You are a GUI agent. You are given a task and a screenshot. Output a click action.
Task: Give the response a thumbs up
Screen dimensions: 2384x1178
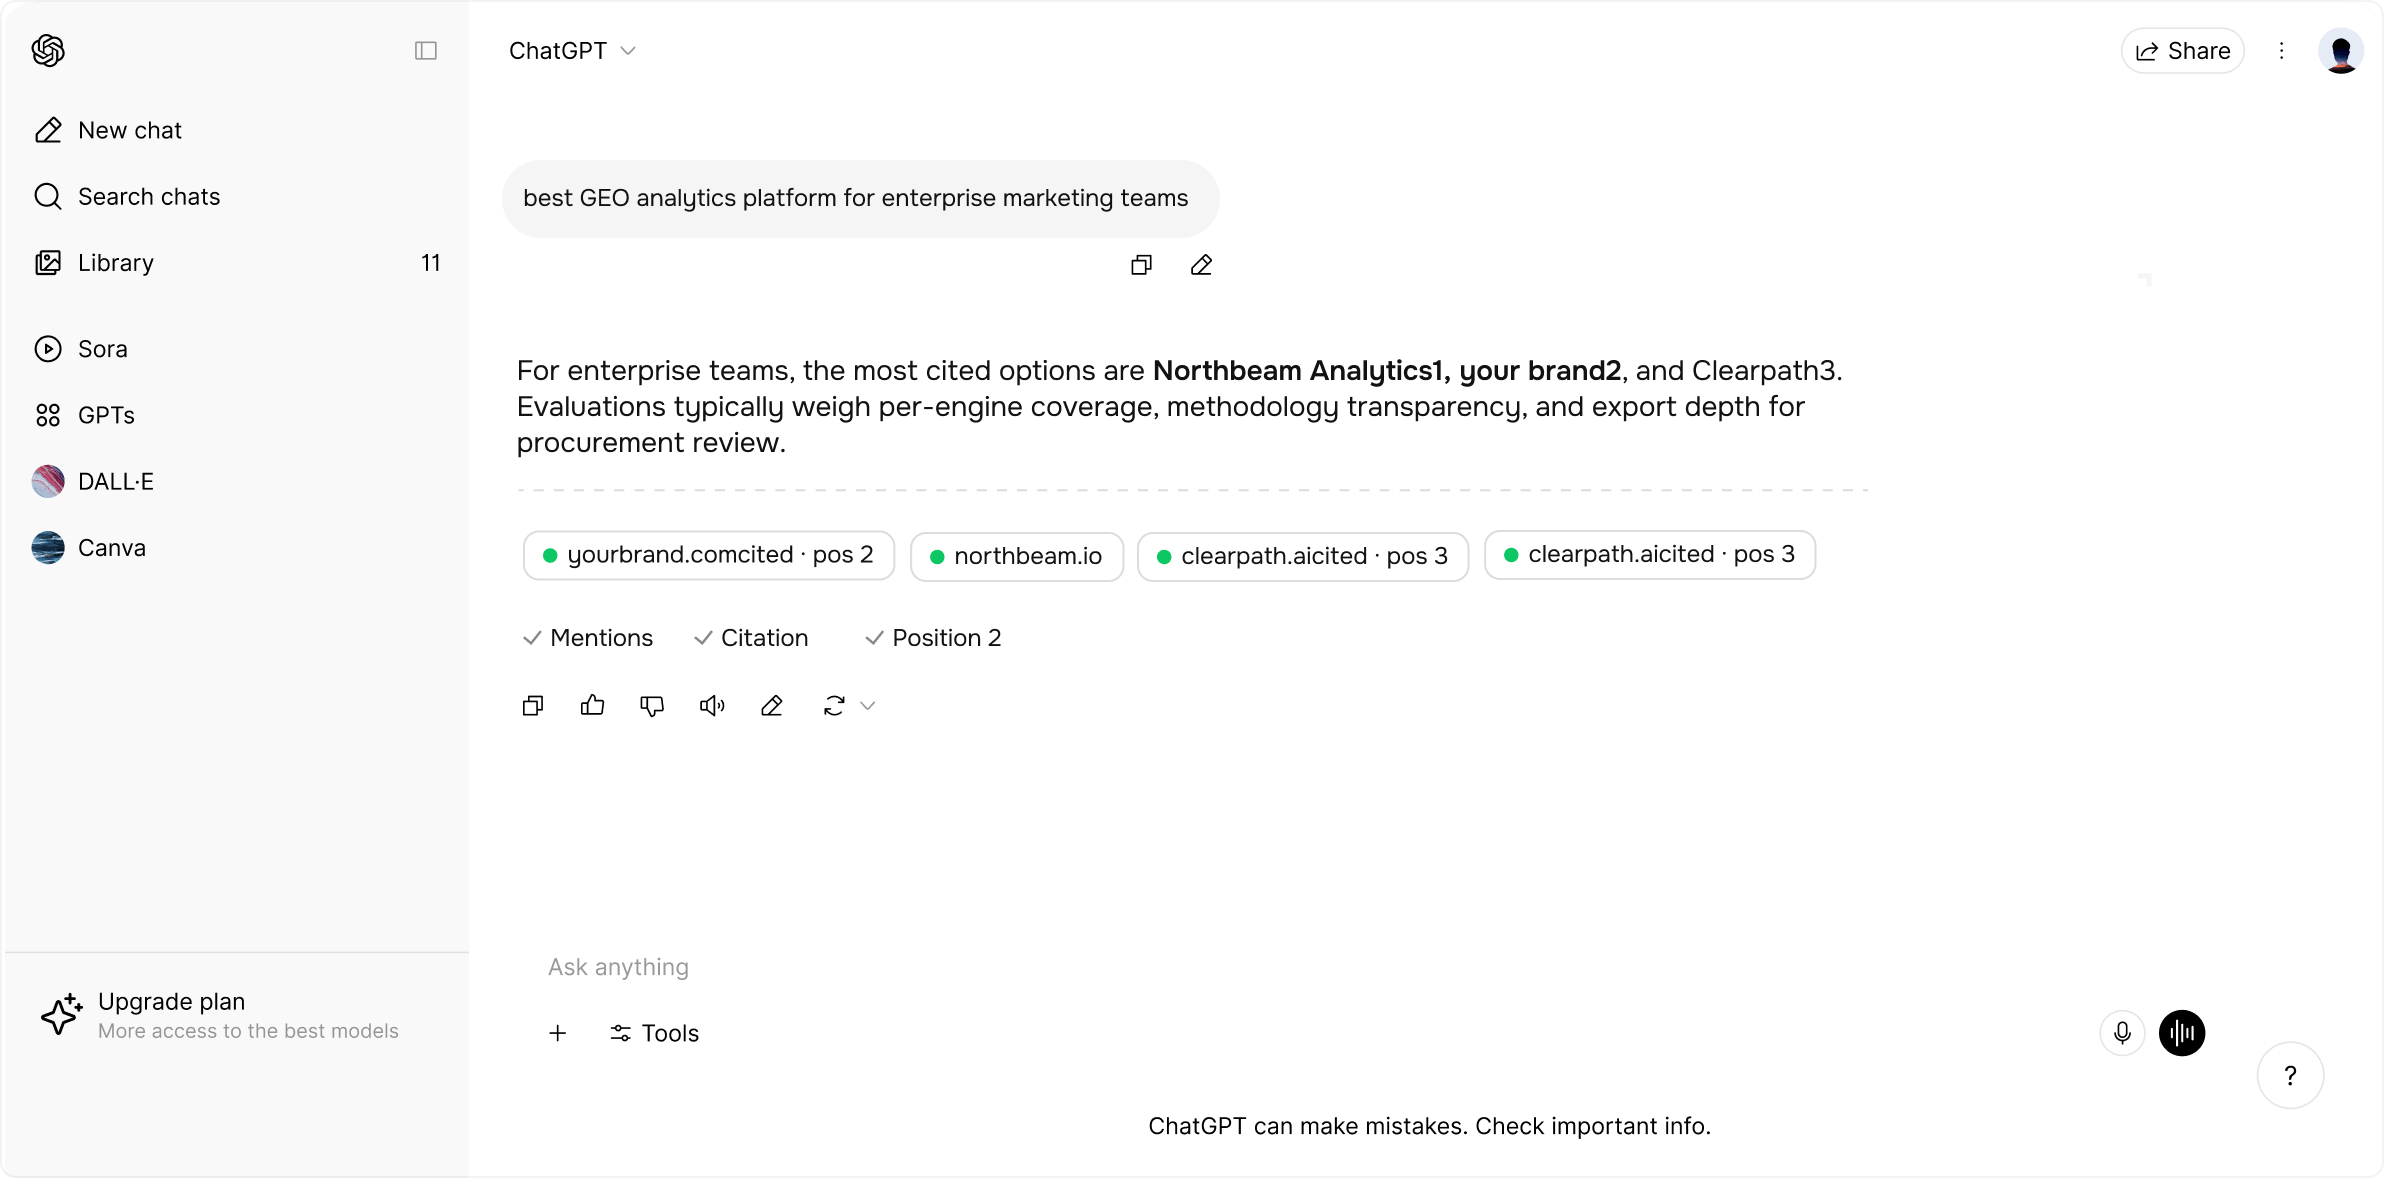593,706
